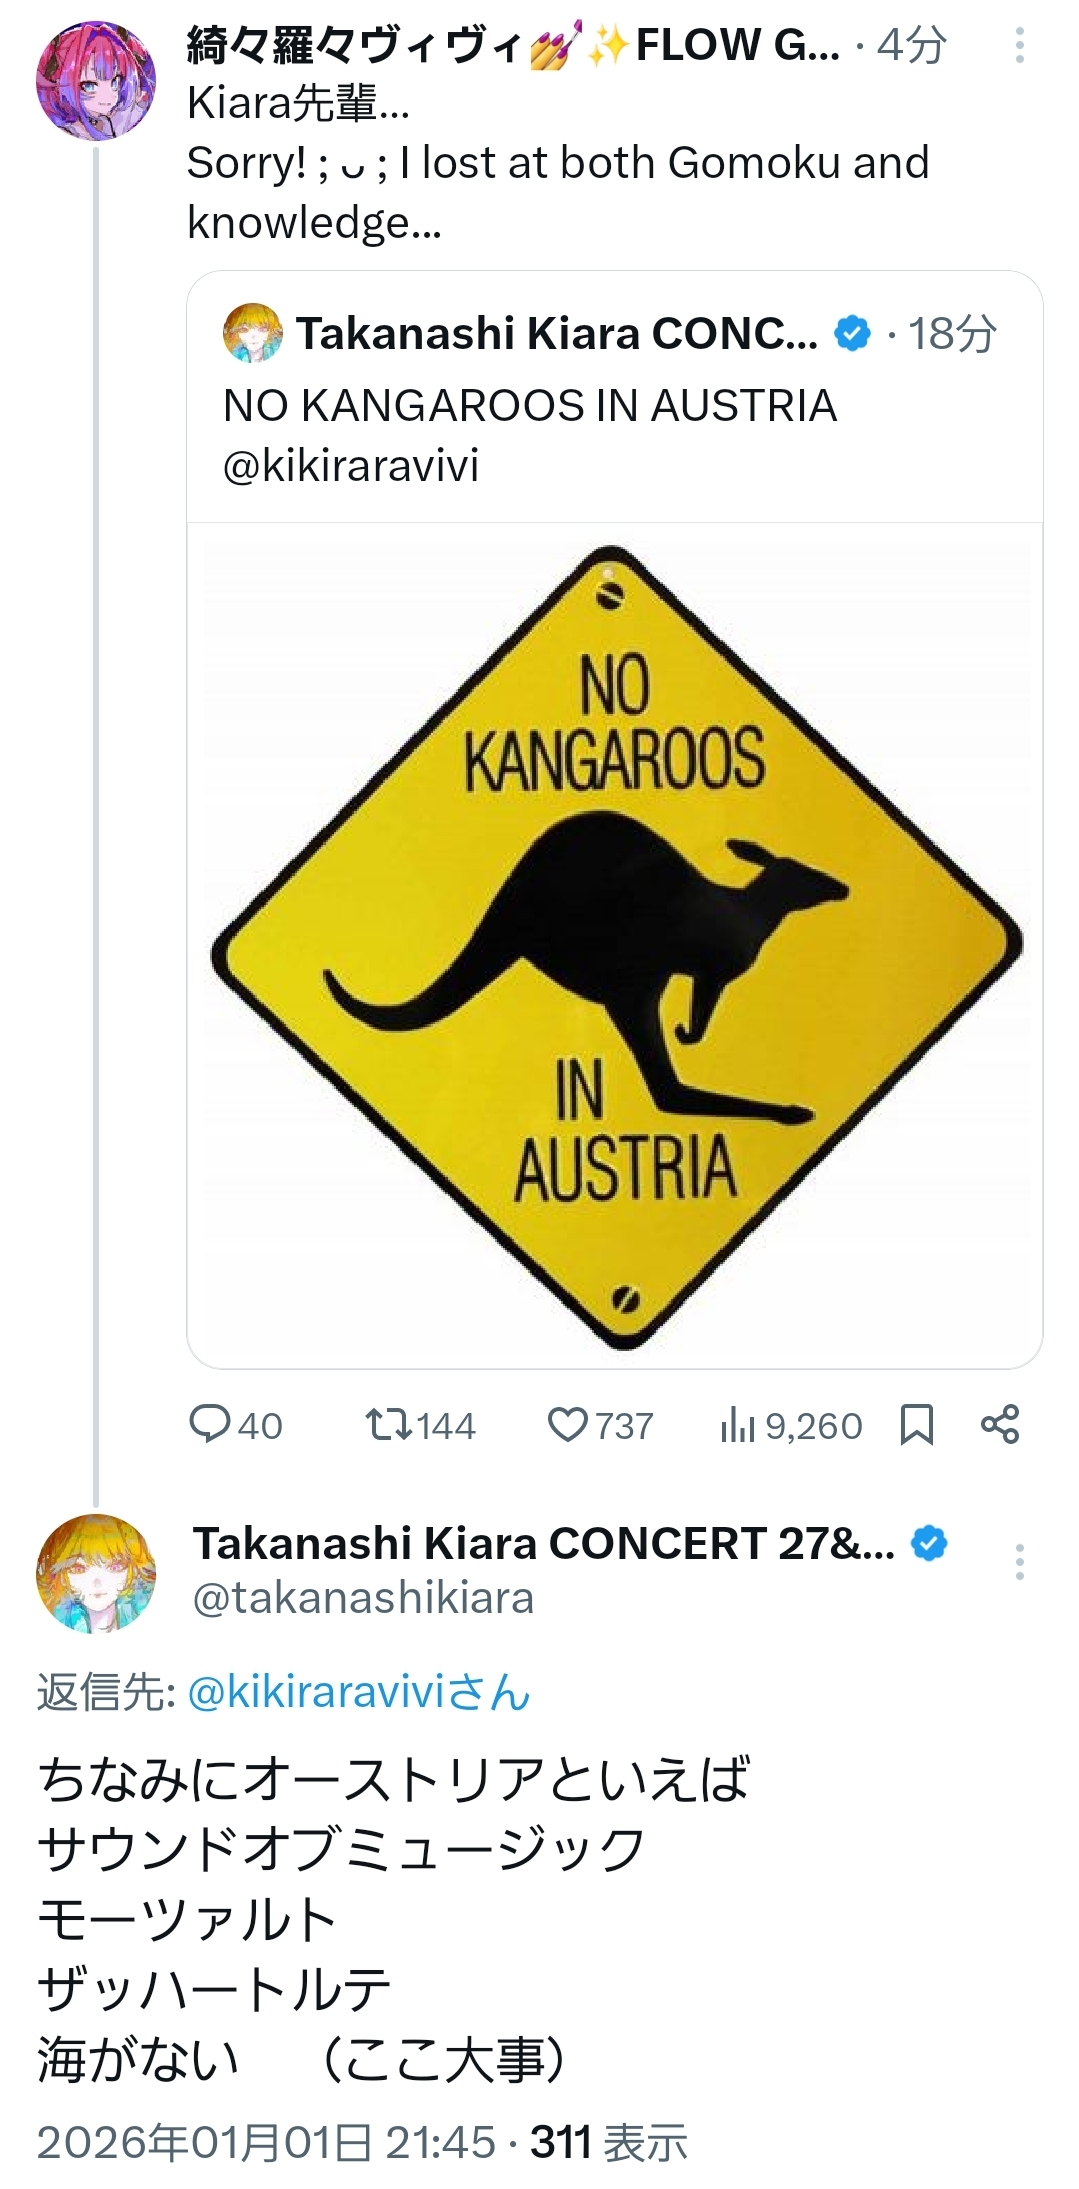Open more options for Kiara's reply
Viewport: 1079px width, 2189px height.
coord(1019,1562)
